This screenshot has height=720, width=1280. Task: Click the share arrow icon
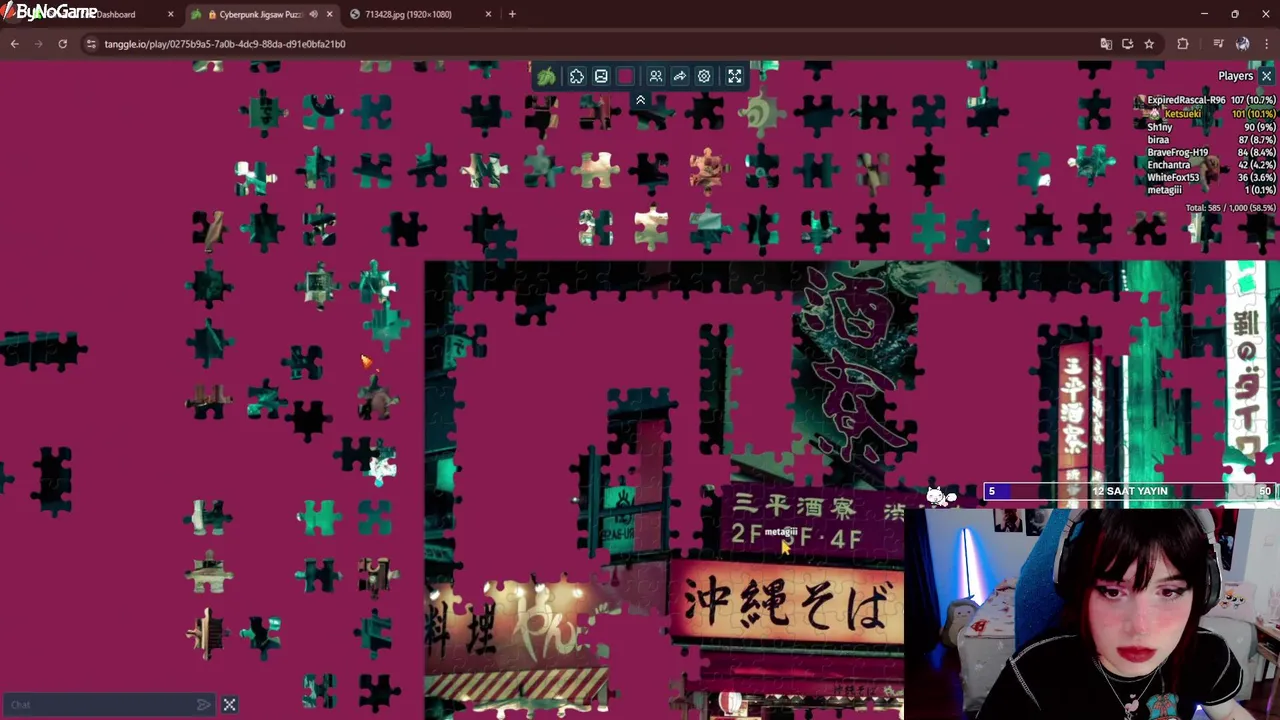tap(680, 76)
